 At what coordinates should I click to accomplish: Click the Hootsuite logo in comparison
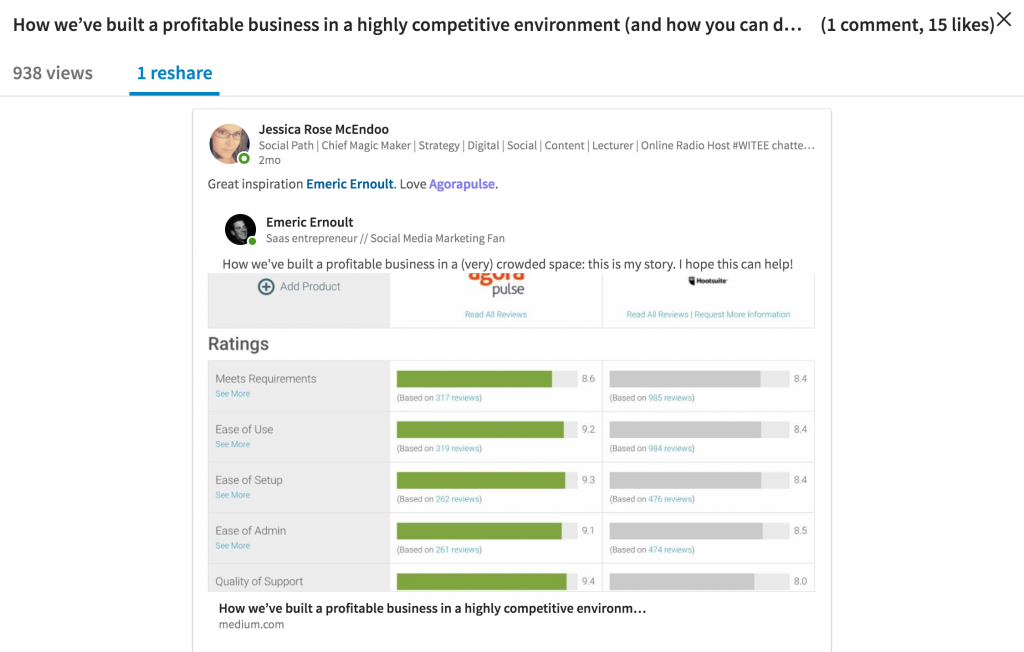[707, 281]
